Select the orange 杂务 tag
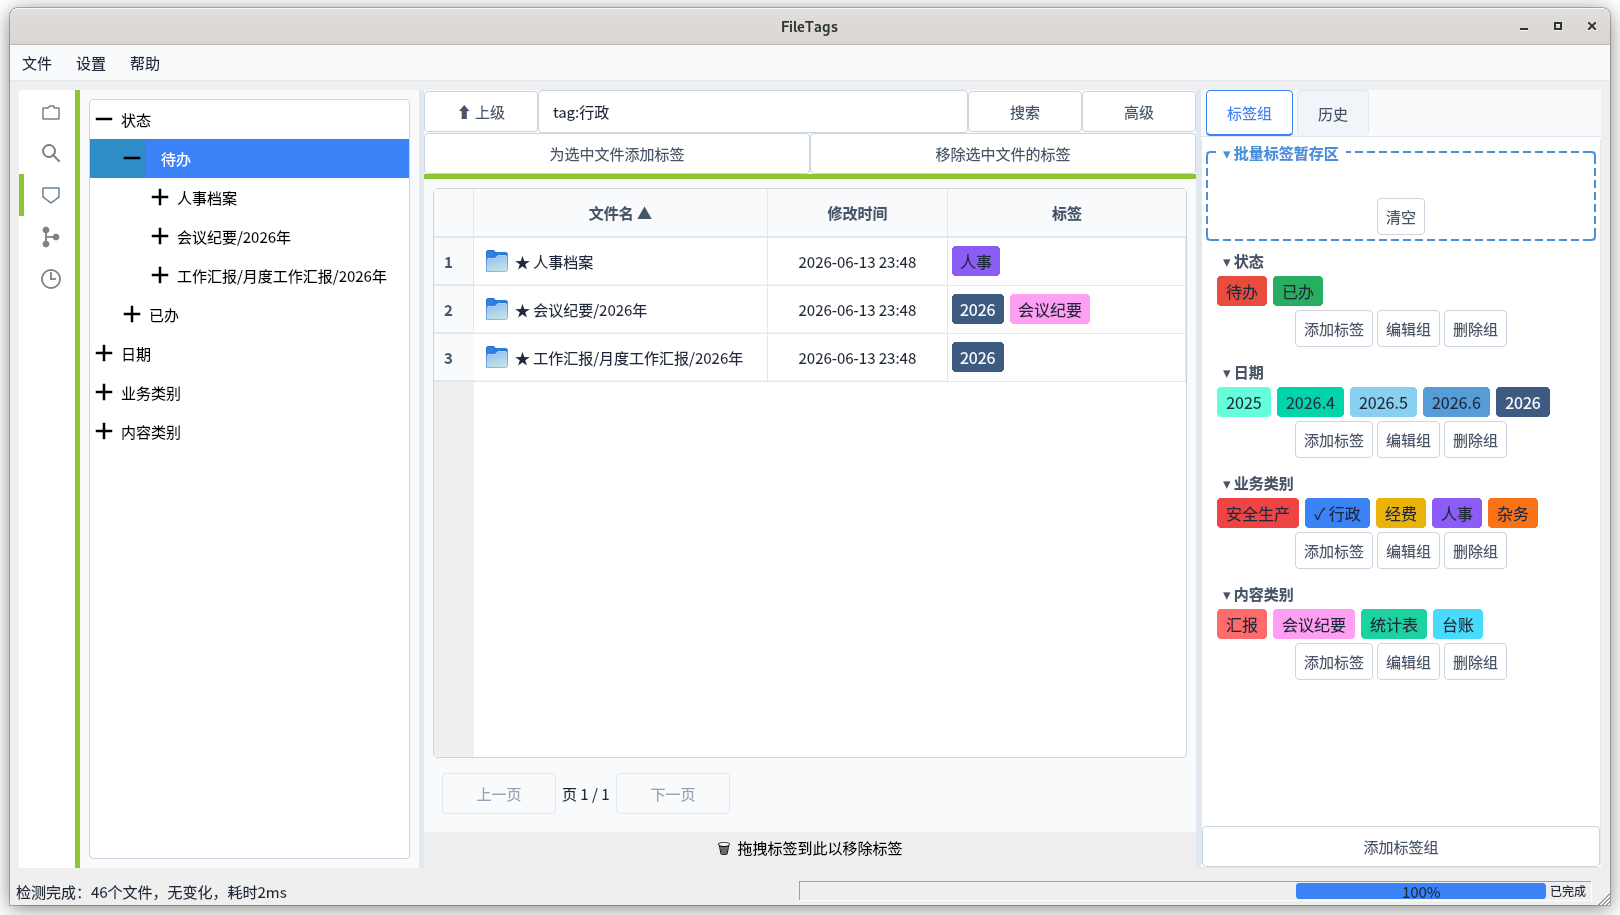This screenshot has height=915, width=1620. coord(1513,514)
